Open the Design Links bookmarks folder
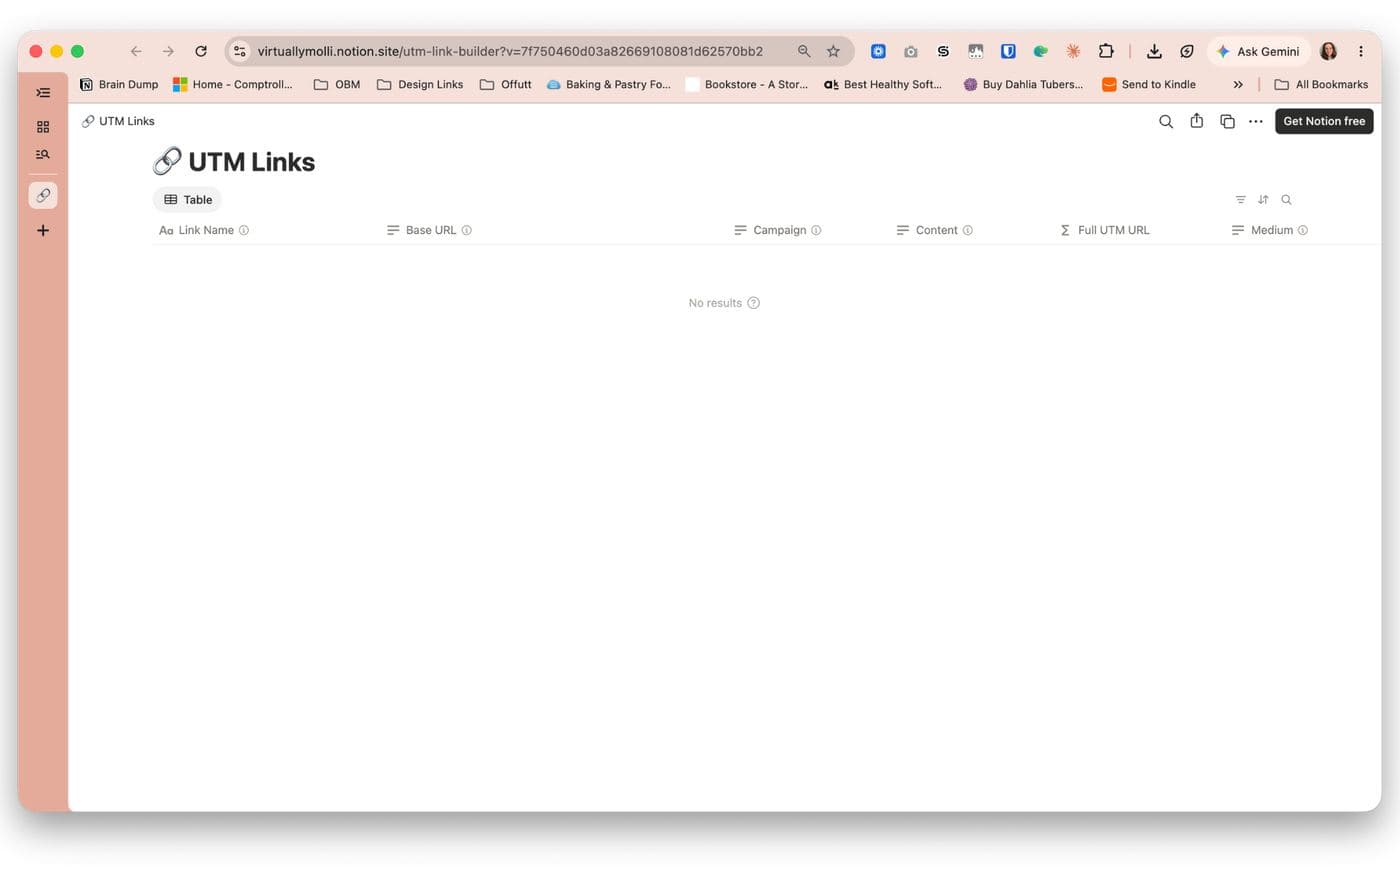The image size is (1400, 875). pyautogui.click(x=420, y=85)
